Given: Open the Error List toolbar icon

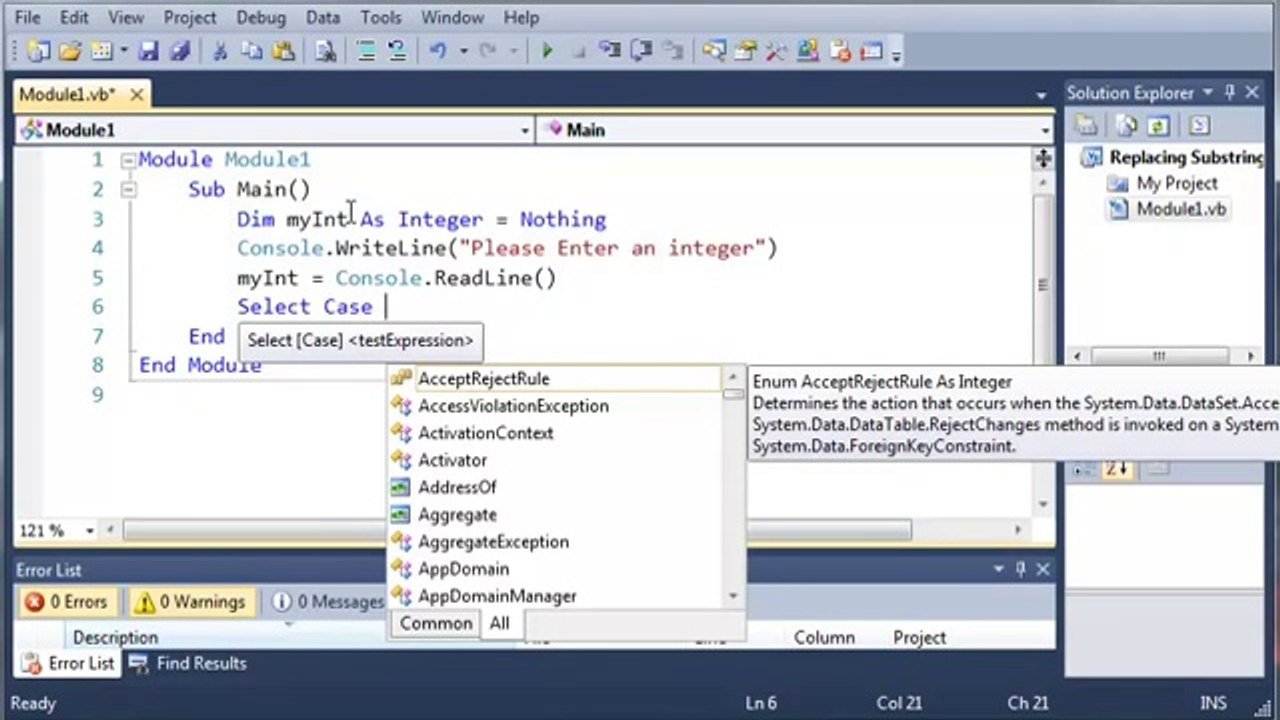Looking at the screenshot, I should 840,51.
